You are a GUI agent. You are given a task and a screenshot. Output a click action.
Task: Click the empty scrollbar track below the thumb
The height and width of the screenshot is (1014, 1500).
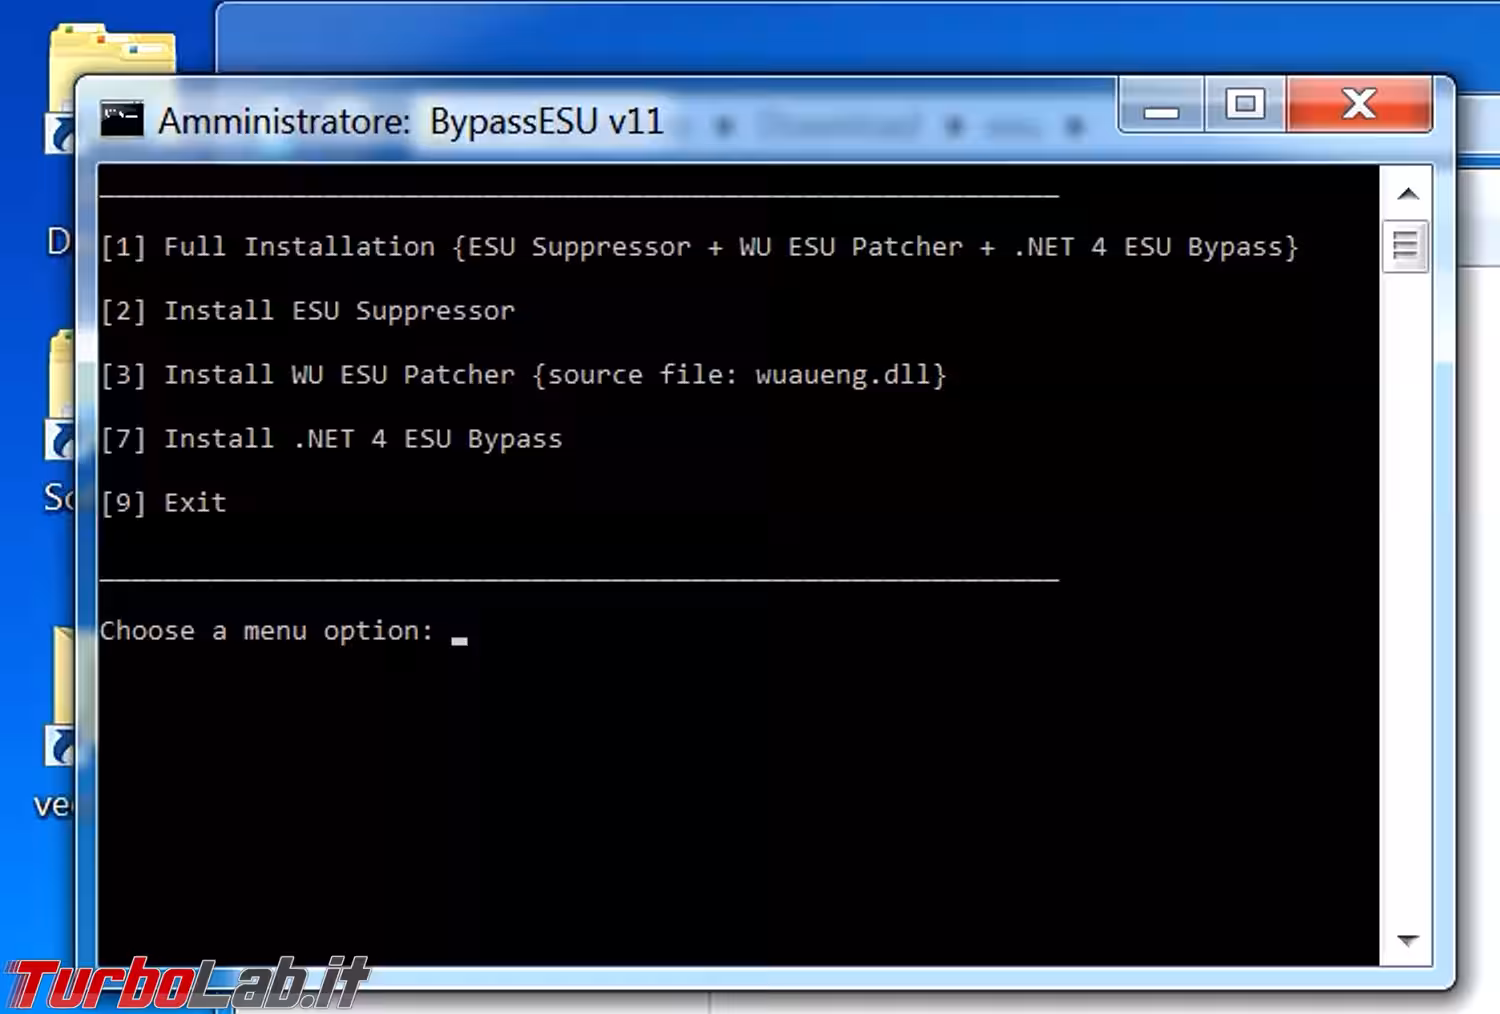pyautogui.click(x=1405, y=600)
